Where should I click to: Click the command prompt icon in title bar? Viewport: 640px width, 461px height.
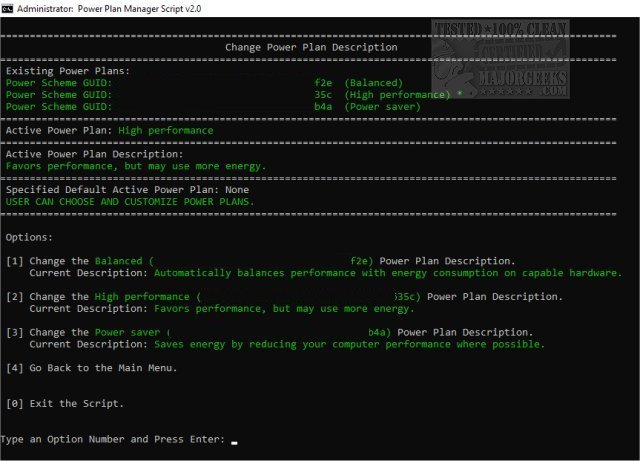point(7,8)
